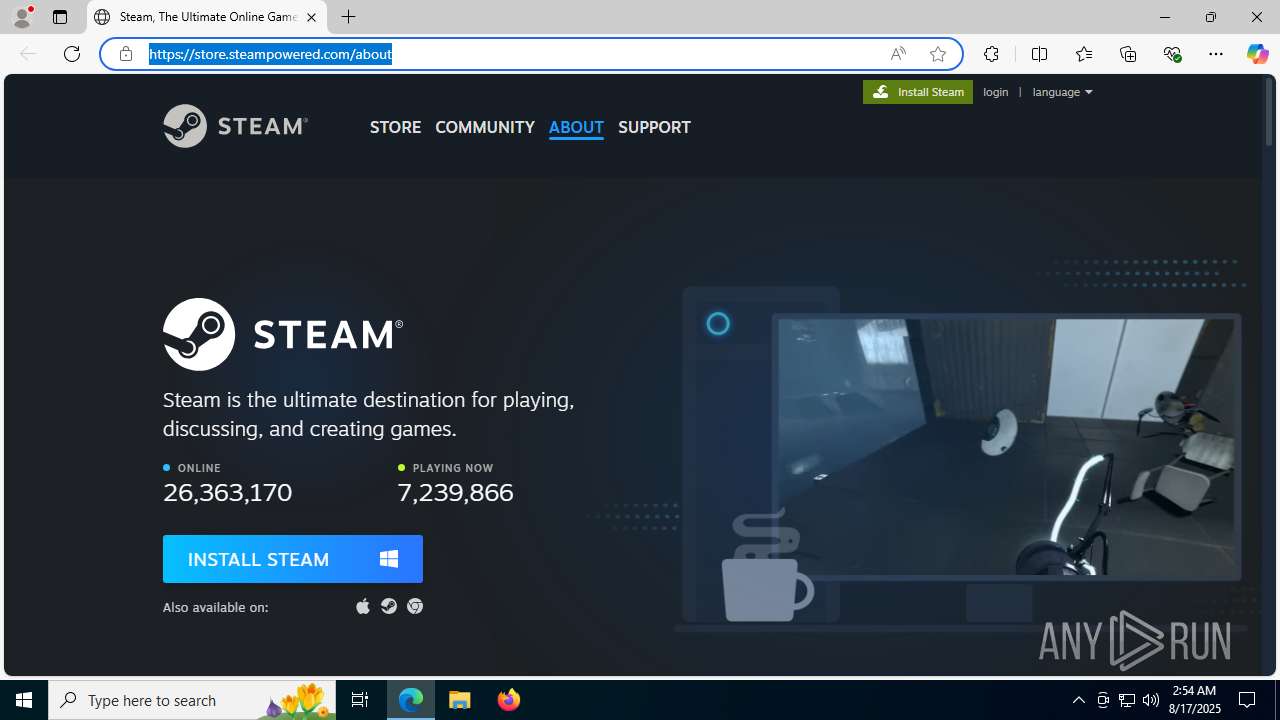Click the taskbar clock showing 2:54 AM

click(x=1194, y=699)
